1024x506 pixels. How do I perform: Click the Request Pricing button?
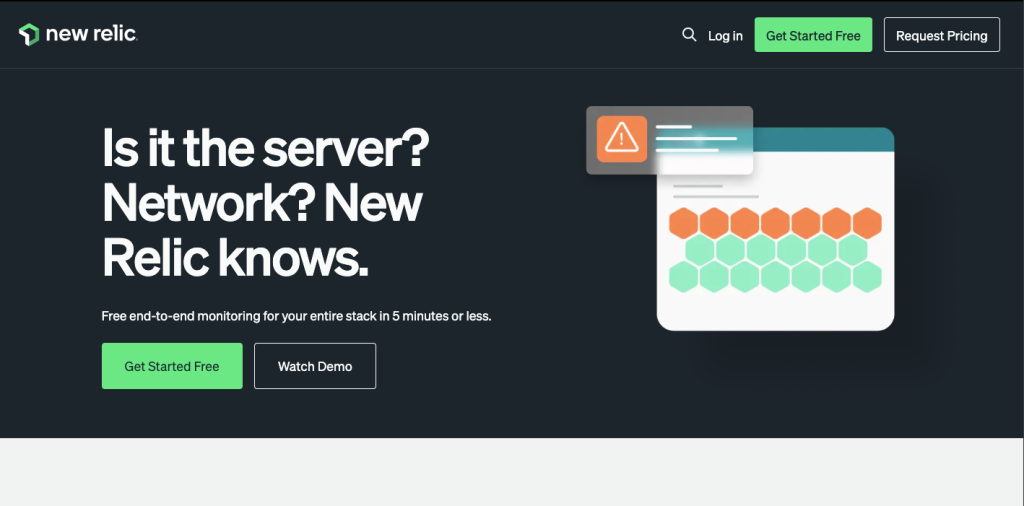pos(941,35)
